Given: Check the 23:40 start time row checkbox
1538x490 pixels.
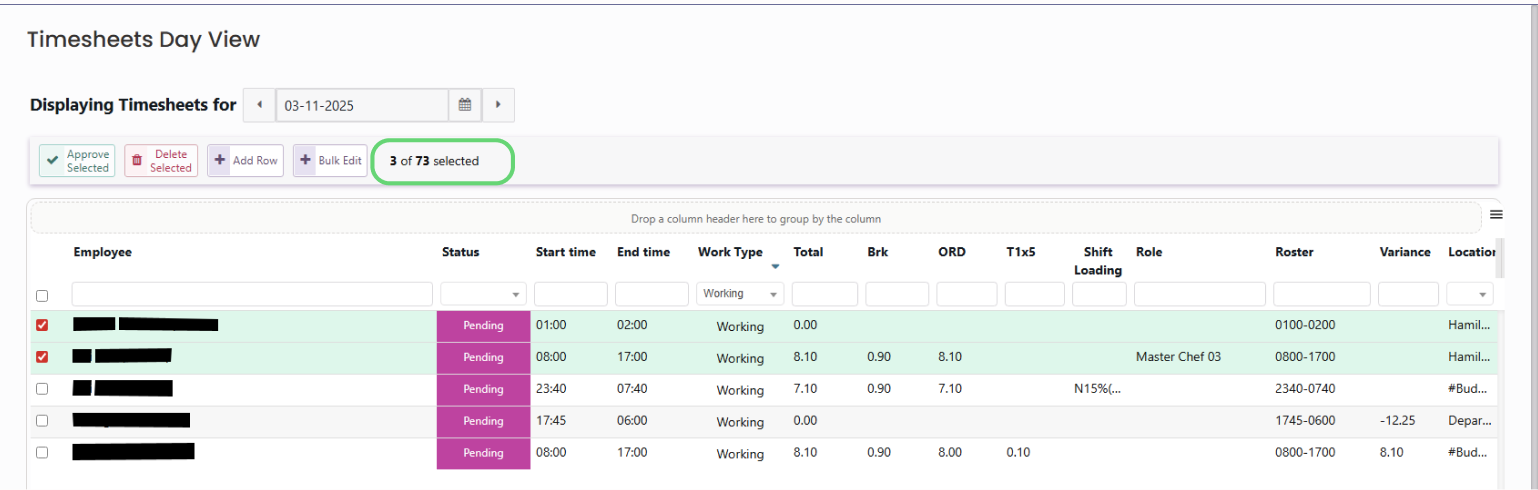Looking at the screenshot, I should click(x=42, y=389).
